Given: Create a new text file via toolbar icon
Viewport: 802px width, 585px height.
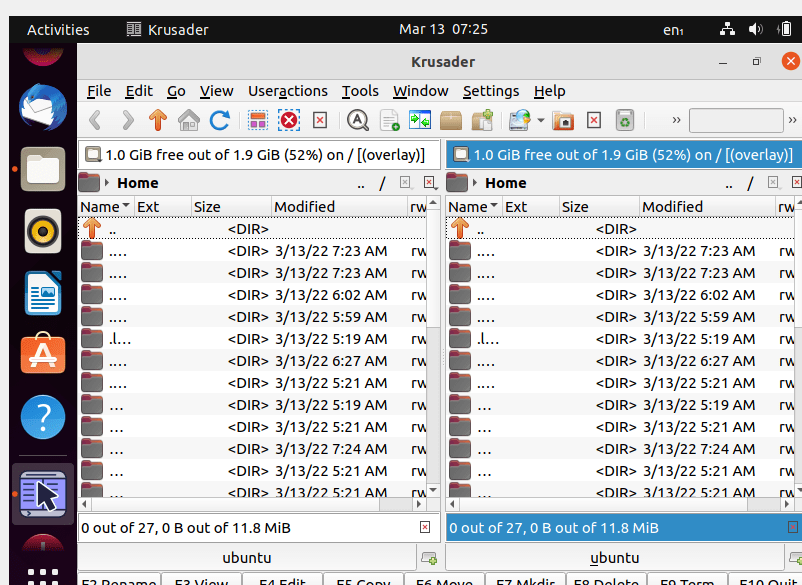Looking at the screenshot, I should click(x=389, y=121).
